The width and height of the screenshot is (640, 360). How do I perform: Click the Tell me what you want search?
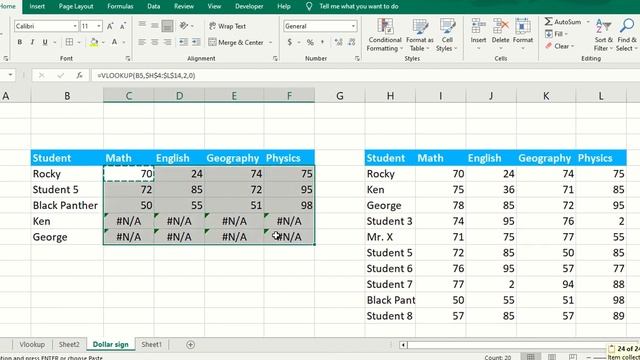pyautogui.click(x=359, y=6)
